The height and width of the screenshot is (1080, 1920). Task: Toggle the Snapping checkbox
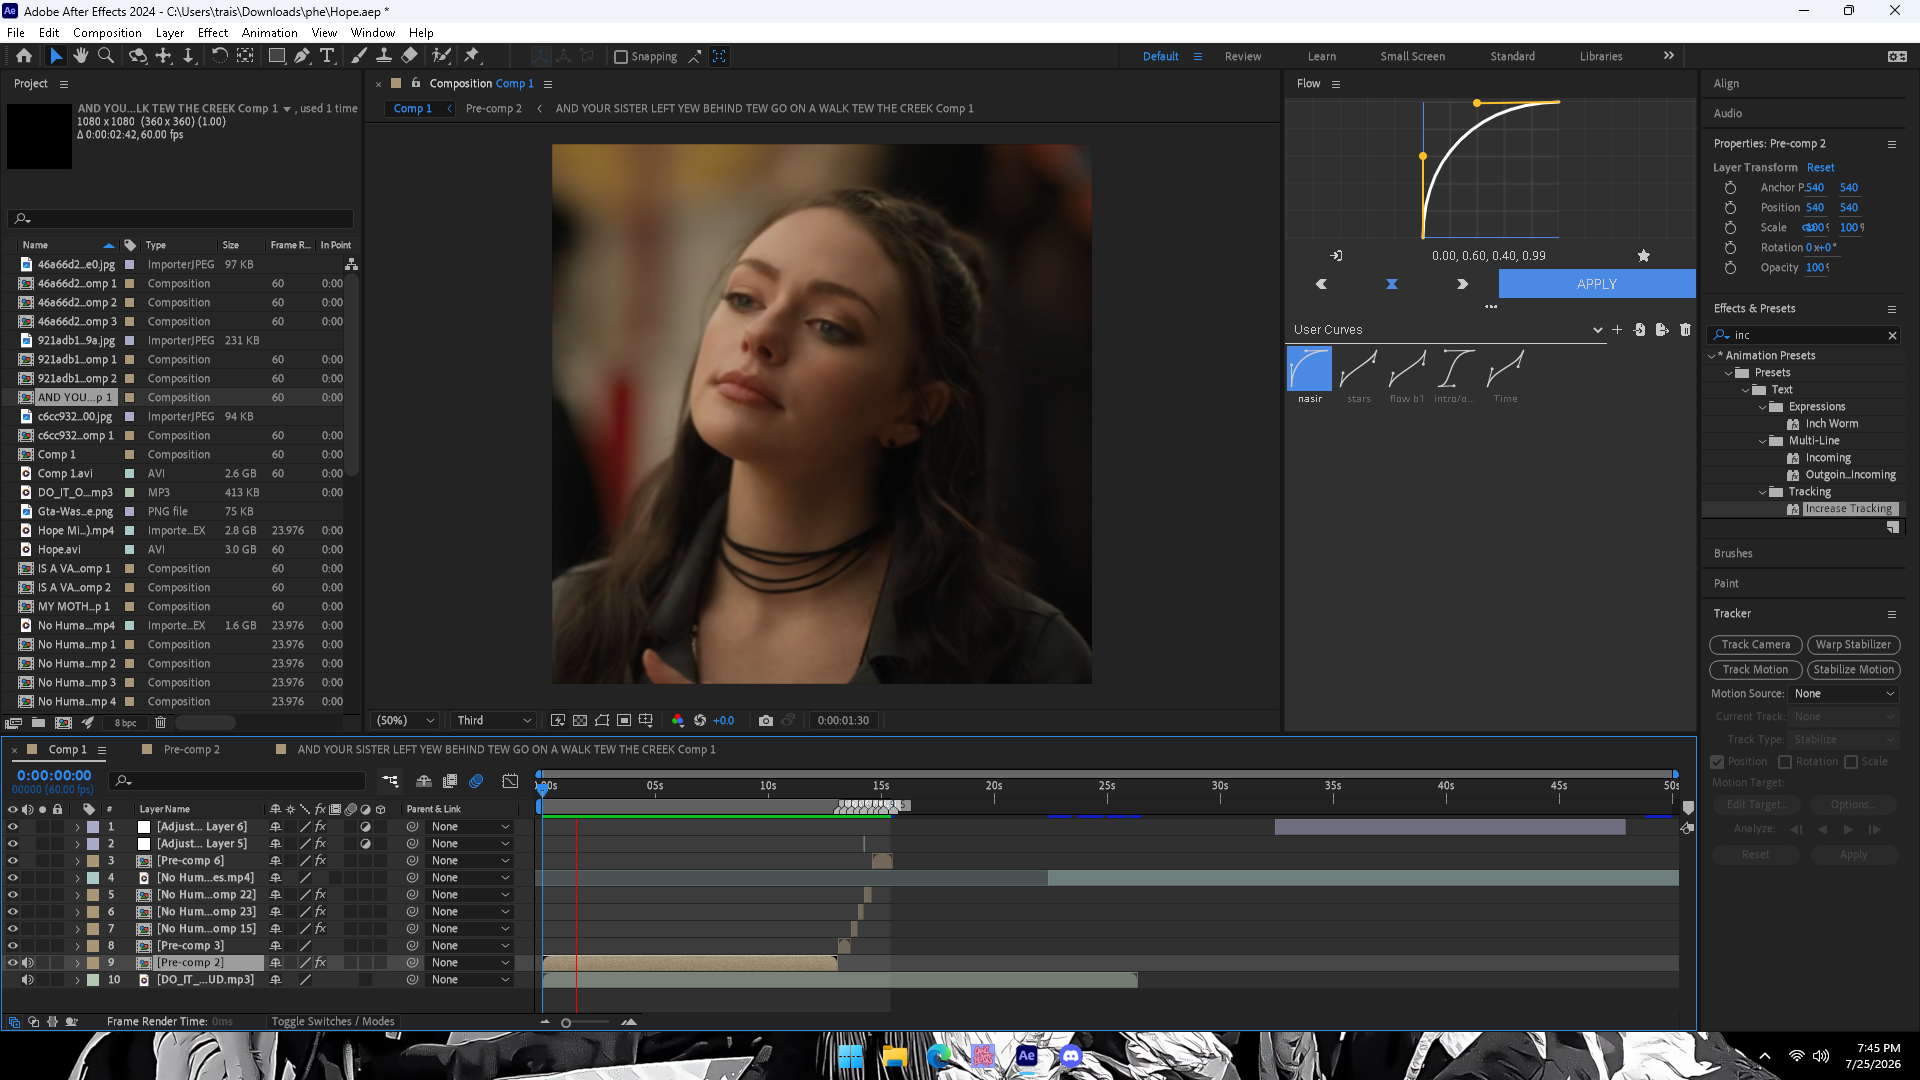tap(621, 57)
